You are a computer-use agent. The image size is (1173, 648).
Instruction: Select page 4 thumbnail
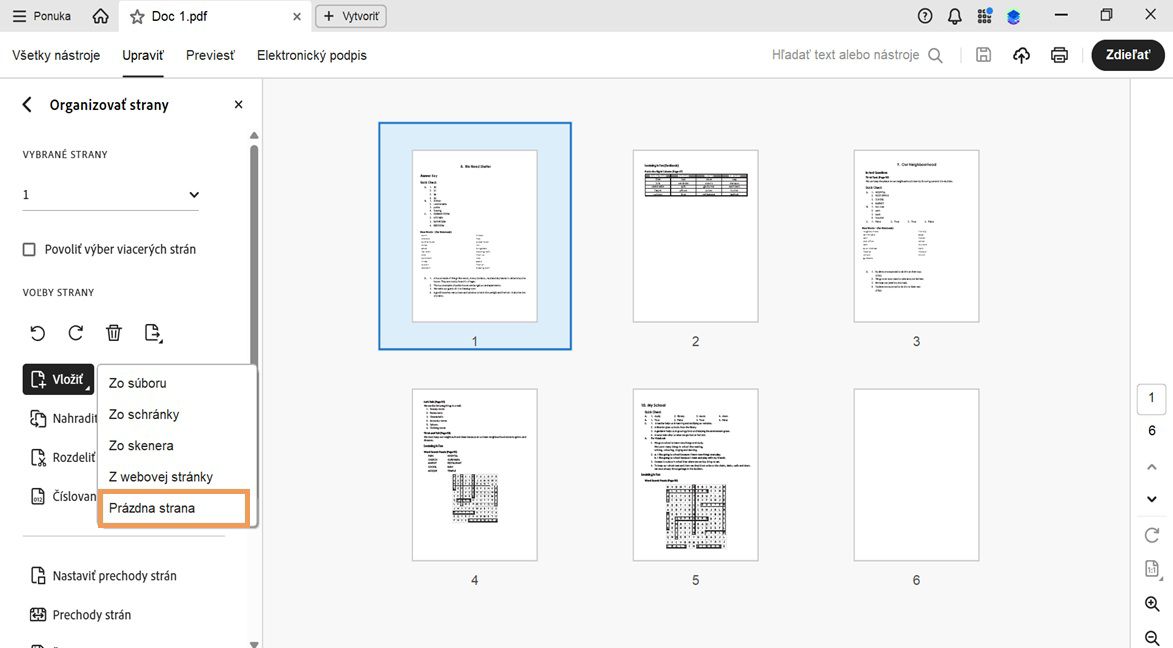(x=475, y=474)
